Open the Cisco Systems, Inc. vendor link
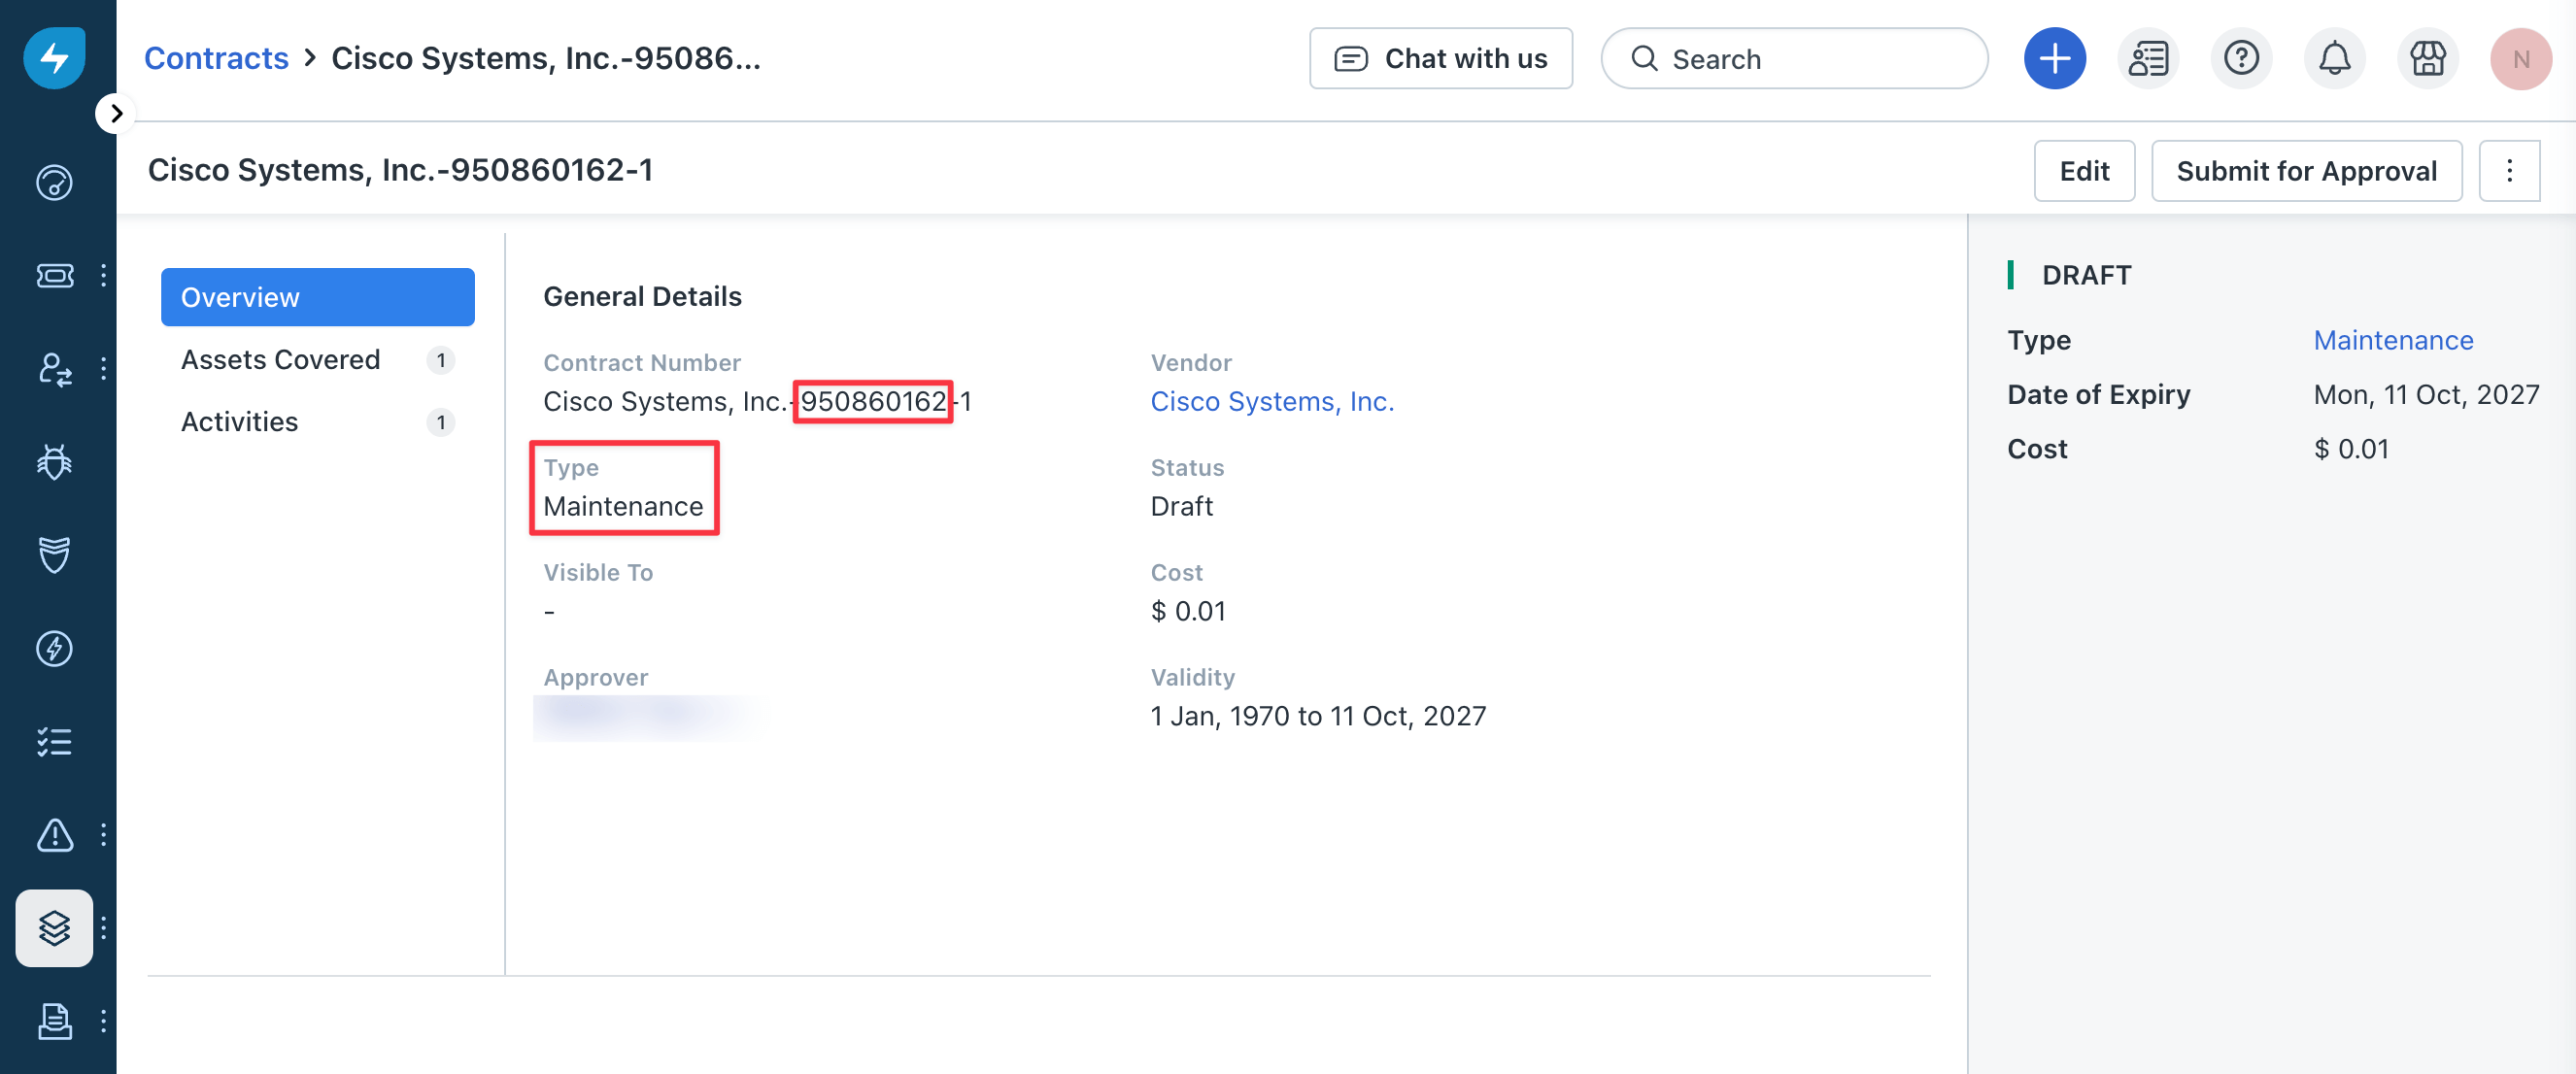Image resolution: width=2576 pixels, height=1074 pixels. point(1271,401)
